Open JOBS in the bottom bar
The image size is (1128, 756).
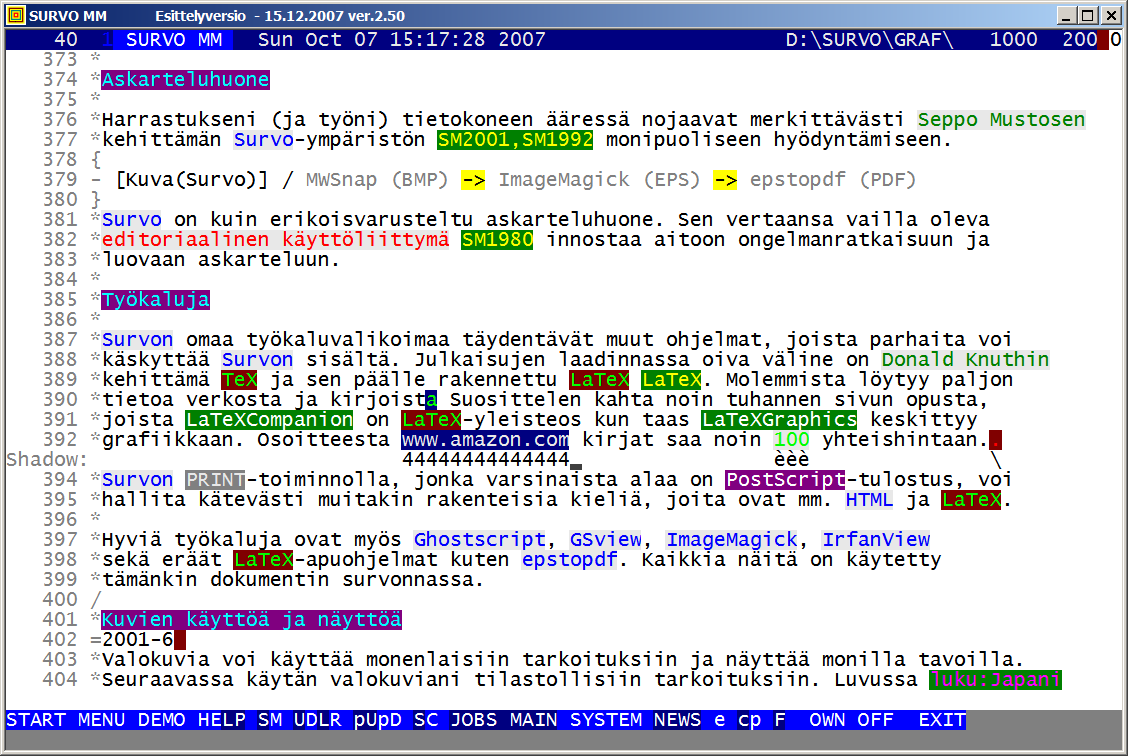click(473, 720)
